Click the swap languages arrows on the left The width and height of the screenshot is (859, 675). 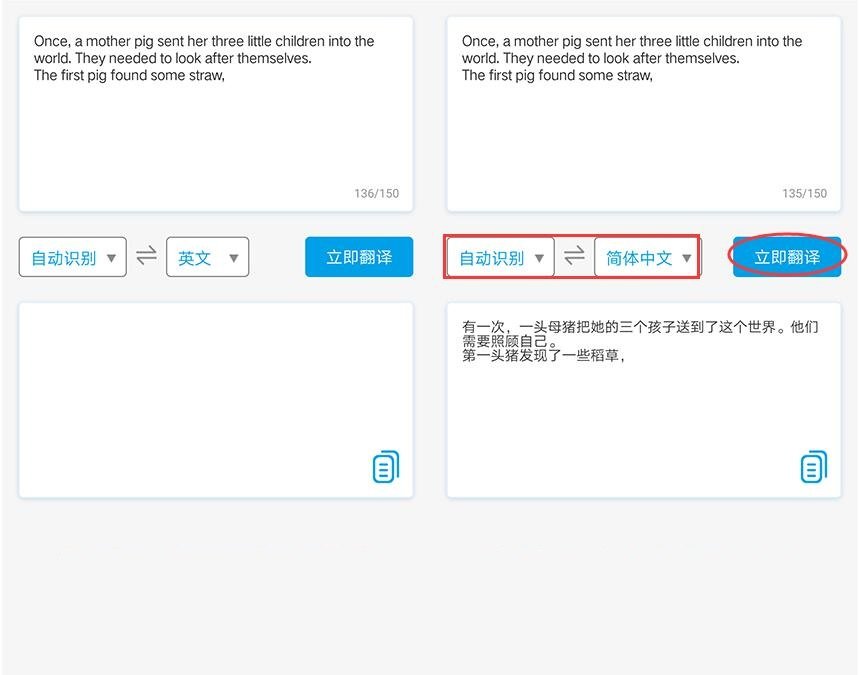click(x=146, y=256)
